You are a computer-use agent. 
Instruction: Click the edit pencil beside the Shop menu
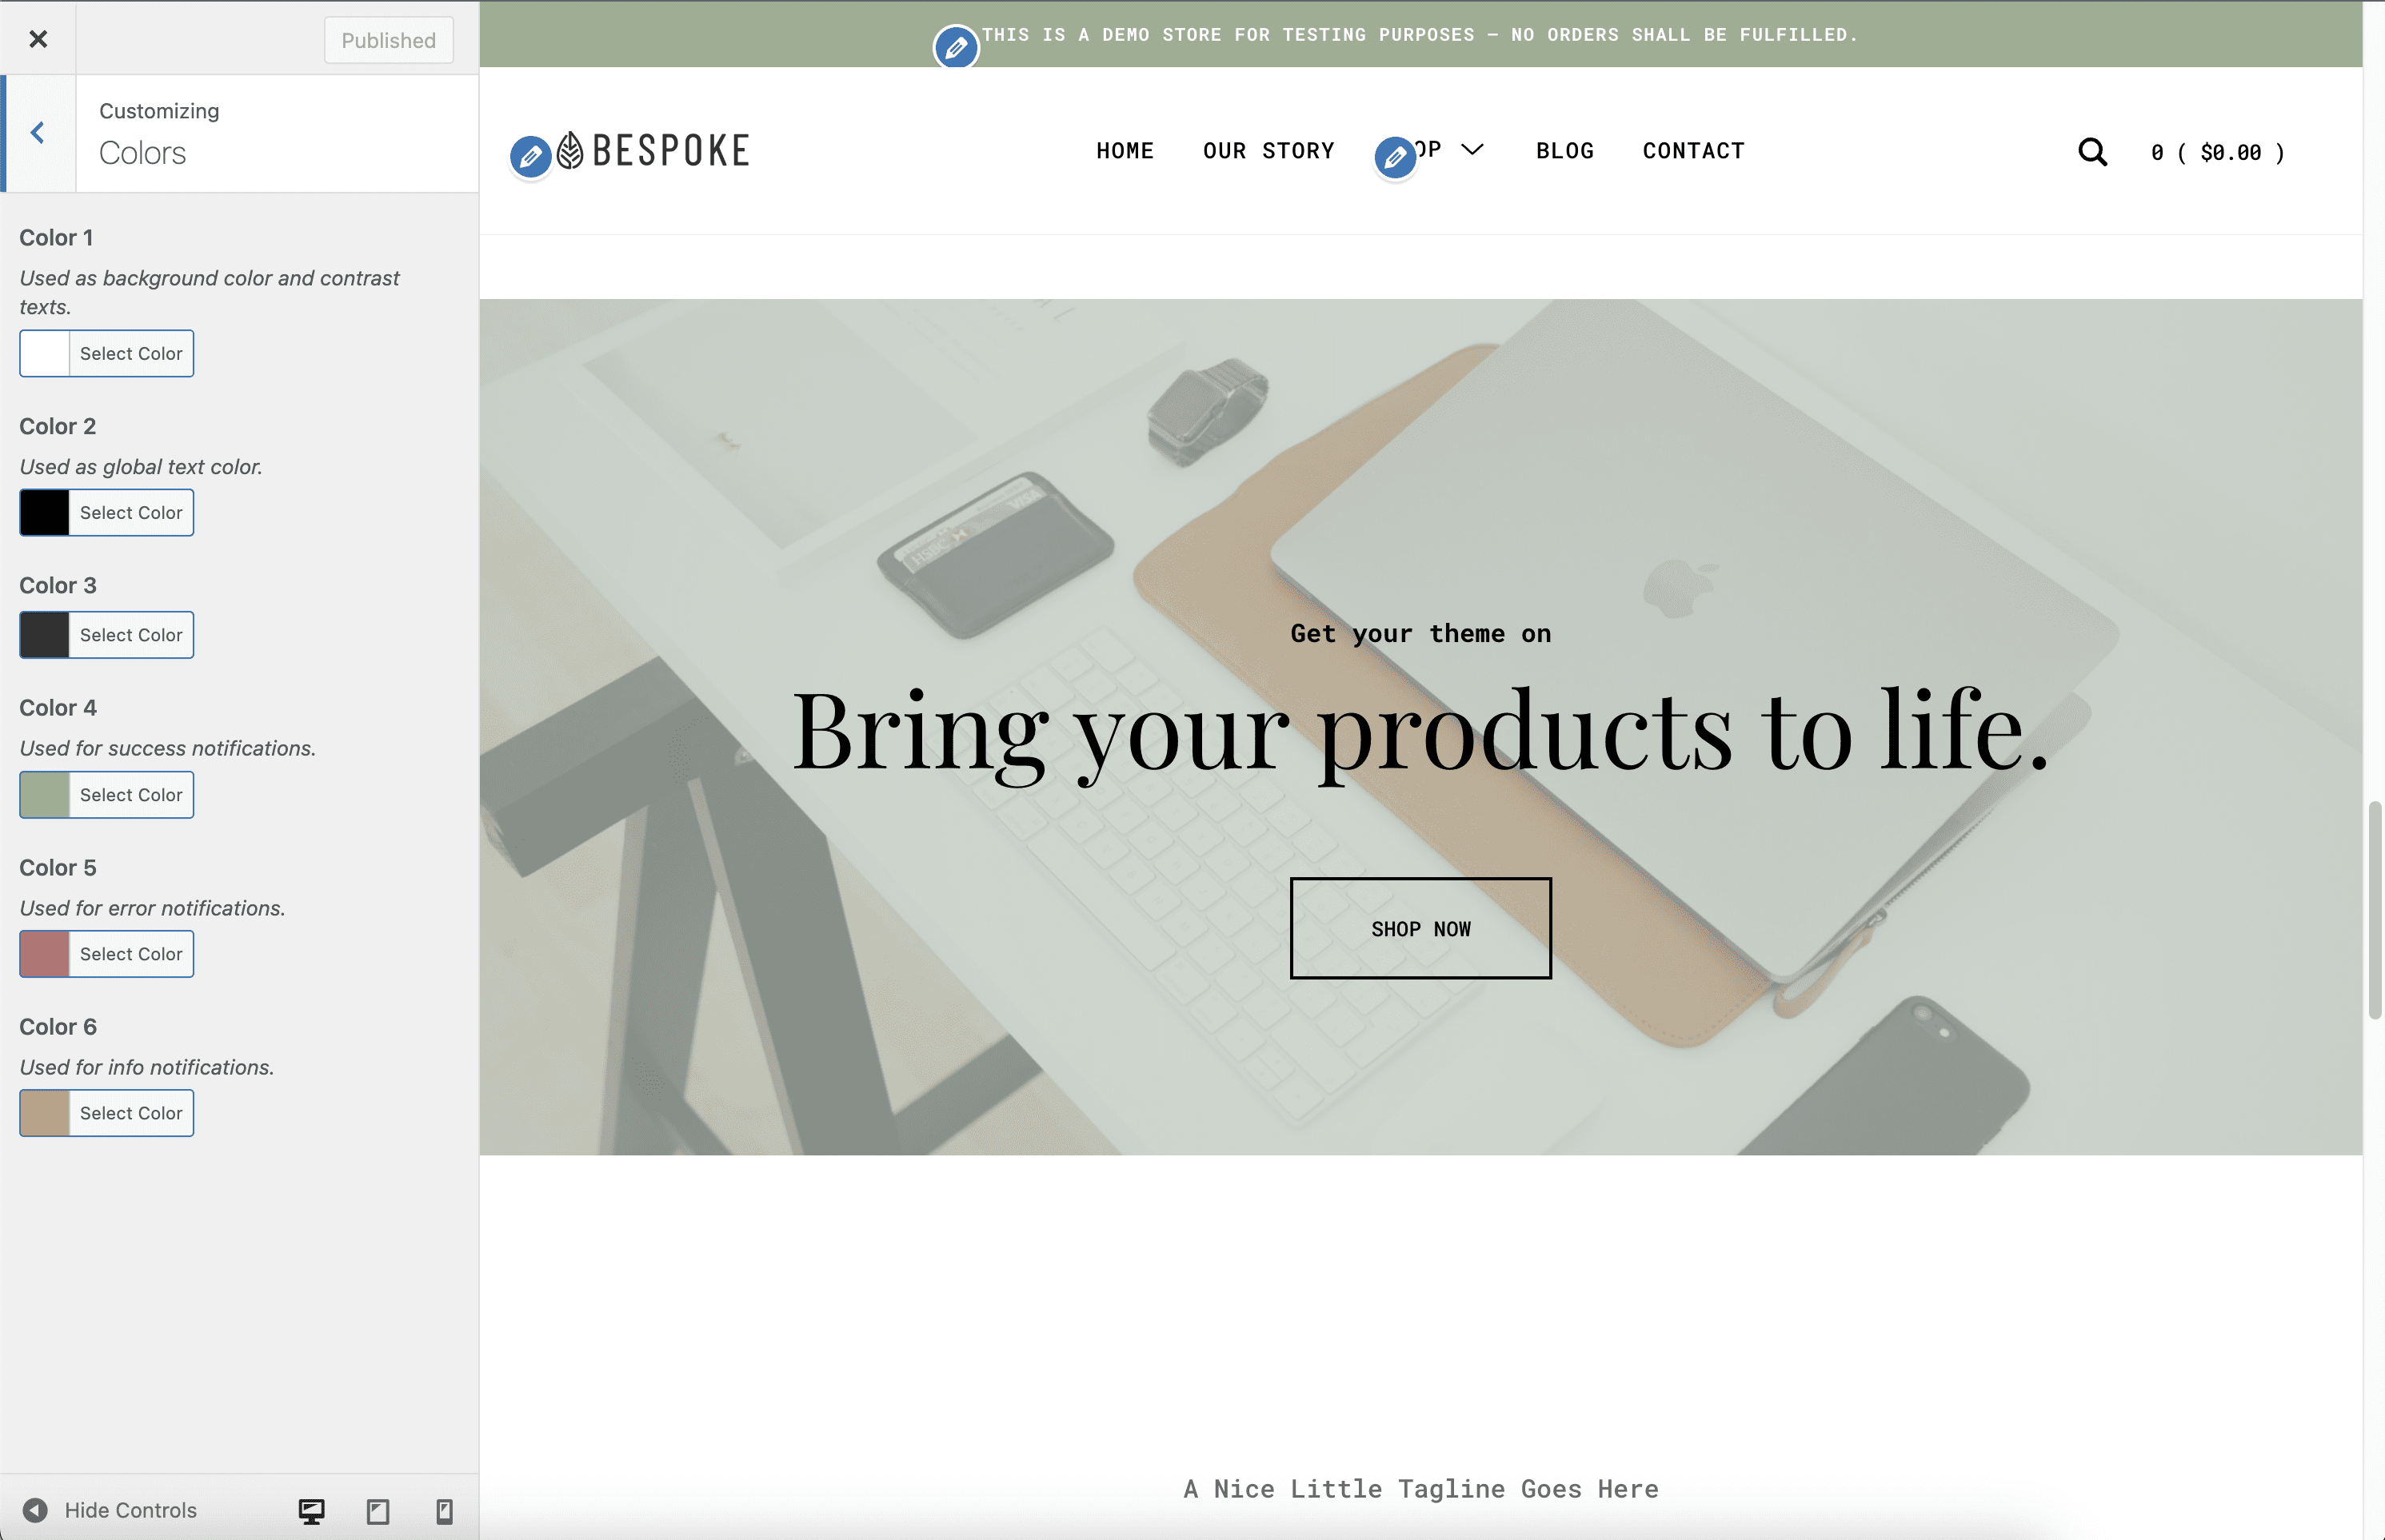(x=1395, y=157)
